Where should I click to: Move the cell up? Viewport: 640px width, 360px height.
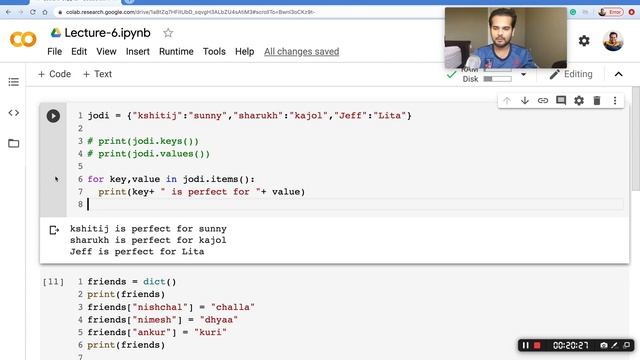click(507, 100)
